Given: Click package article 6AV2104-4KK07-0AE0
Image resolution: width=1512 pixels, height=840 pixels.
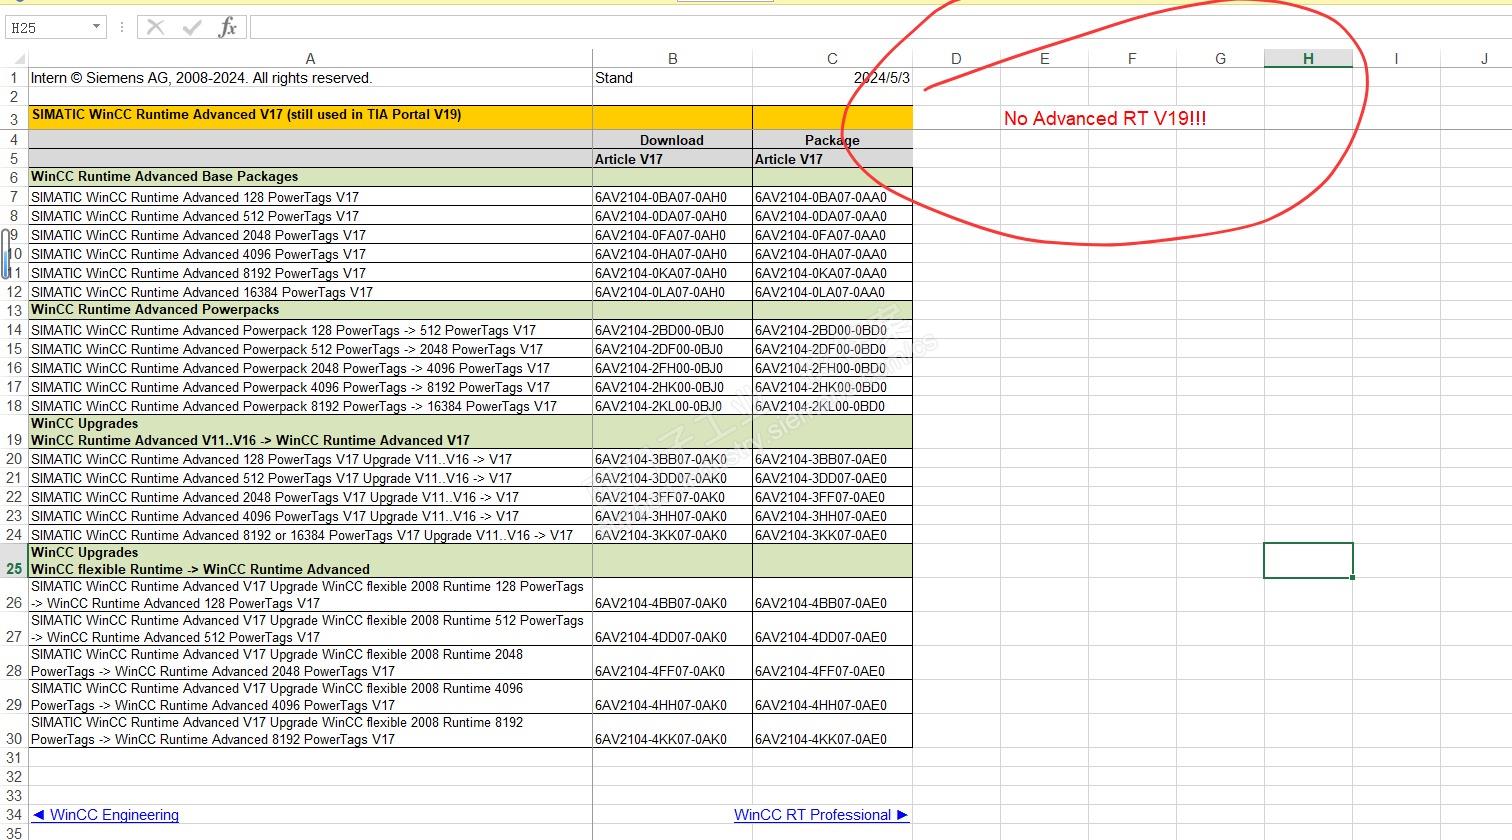Looking at the screenshot, I should 832,731.
